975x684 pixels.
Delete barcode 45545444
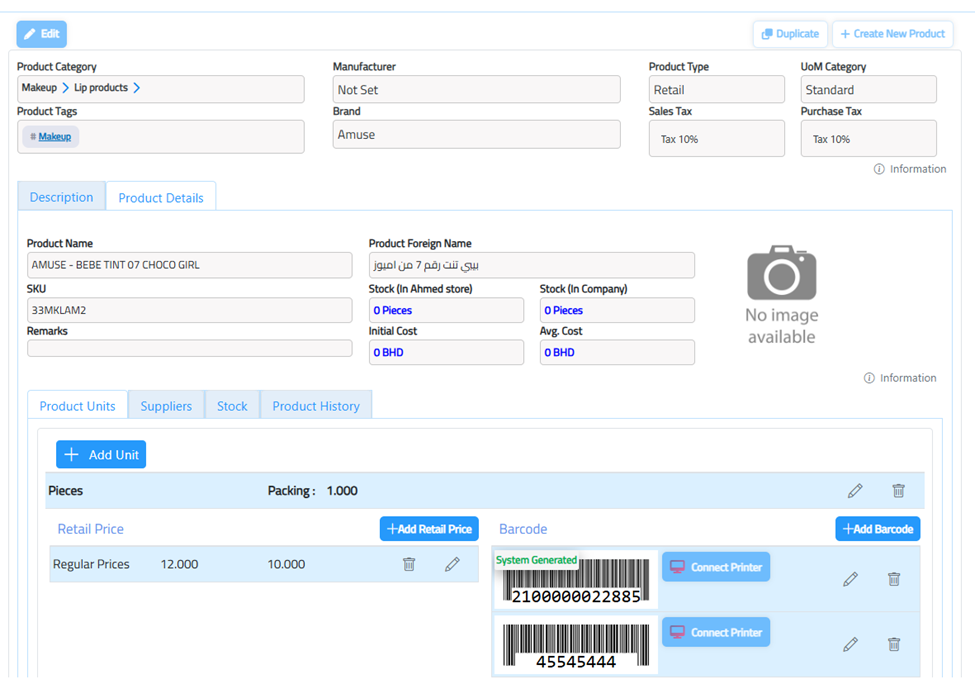(x=894, y=645)
